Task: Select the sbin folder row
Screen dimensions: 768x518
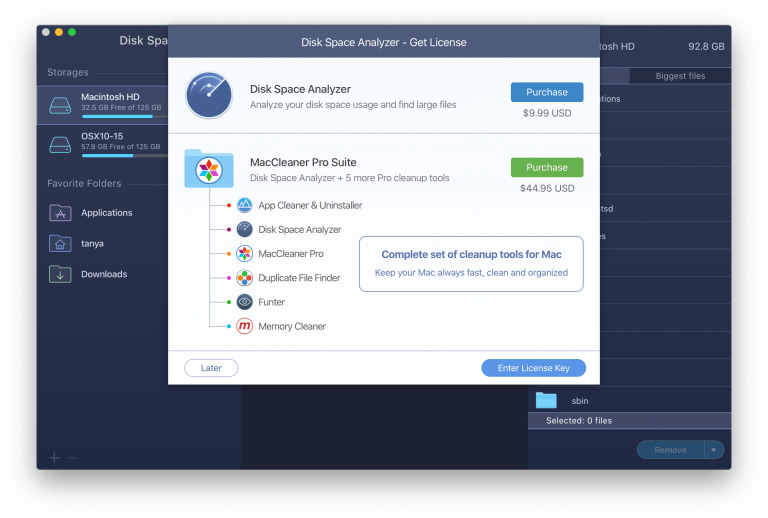Action: [629, 400]
